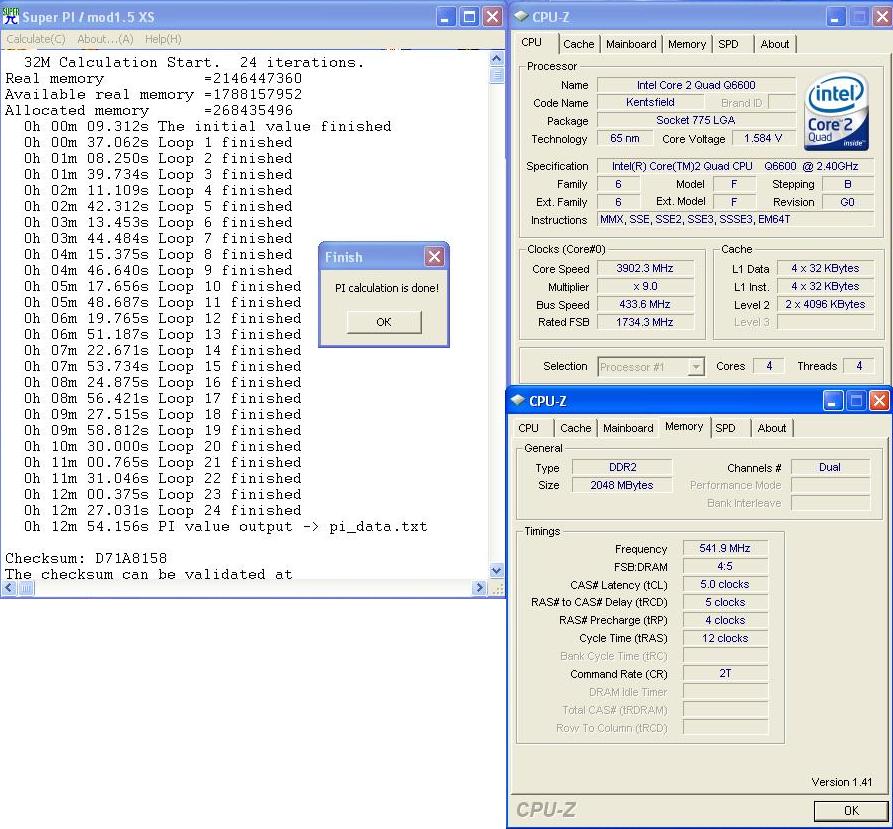Image resolution: width=893 pixels, height=829 pixels.
Task: Open the Calculate(C) menu in Super PI
Action: click(36, 39)
